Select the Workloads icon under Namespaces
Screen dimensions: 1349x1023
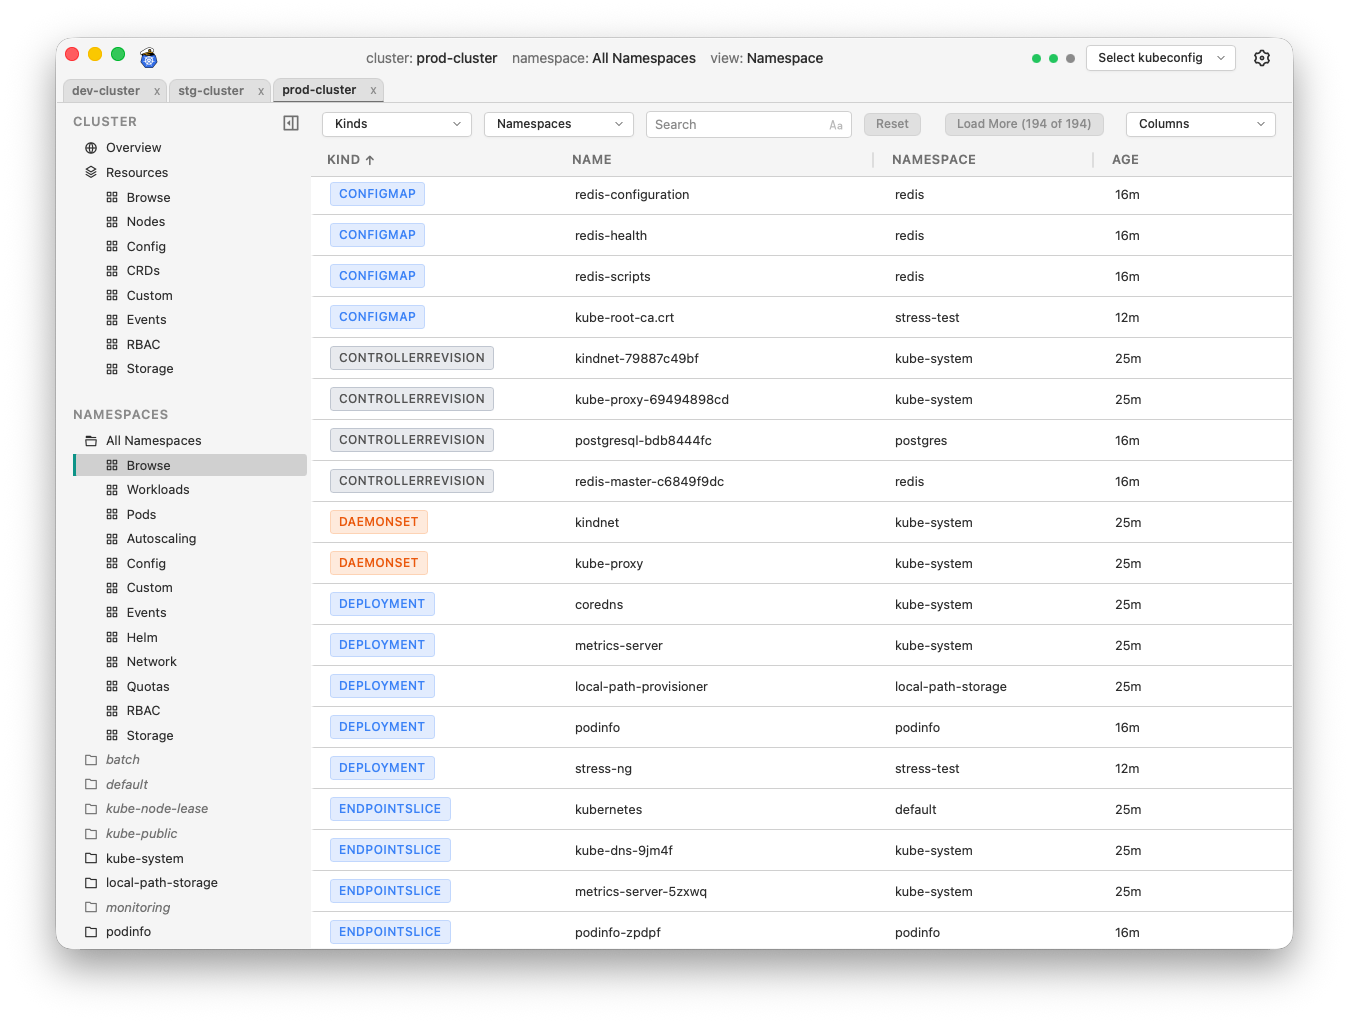(111, 489)
